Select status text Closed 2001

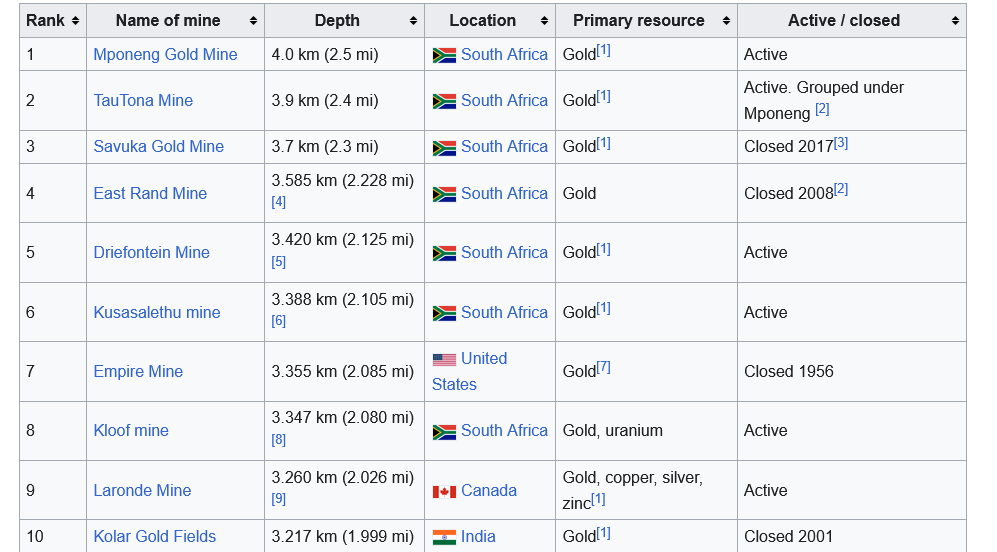[x=788, y=536]
